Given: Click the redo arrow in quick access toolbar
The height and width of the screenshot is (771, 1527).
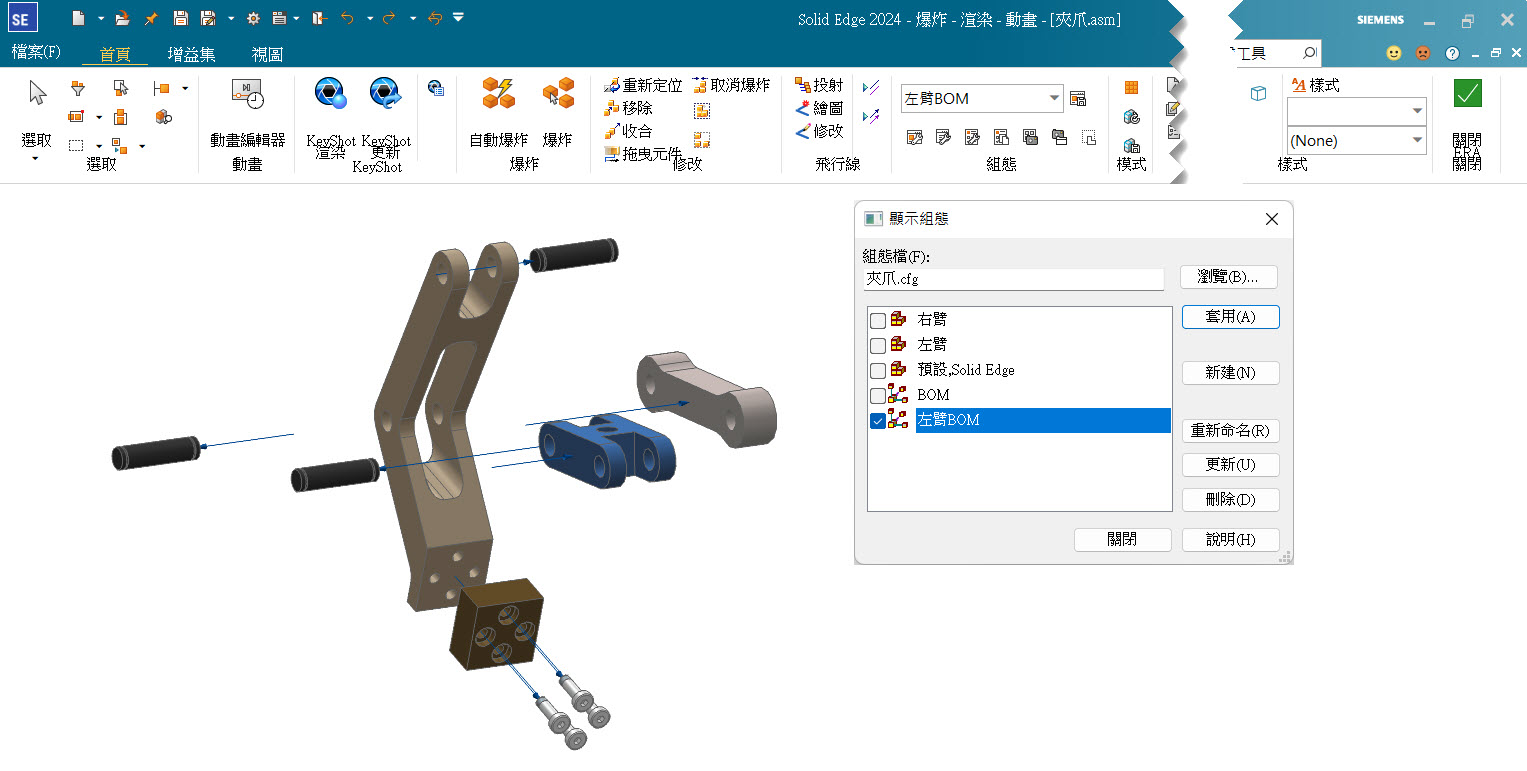Looking at the screenshot, I should 390,18.
